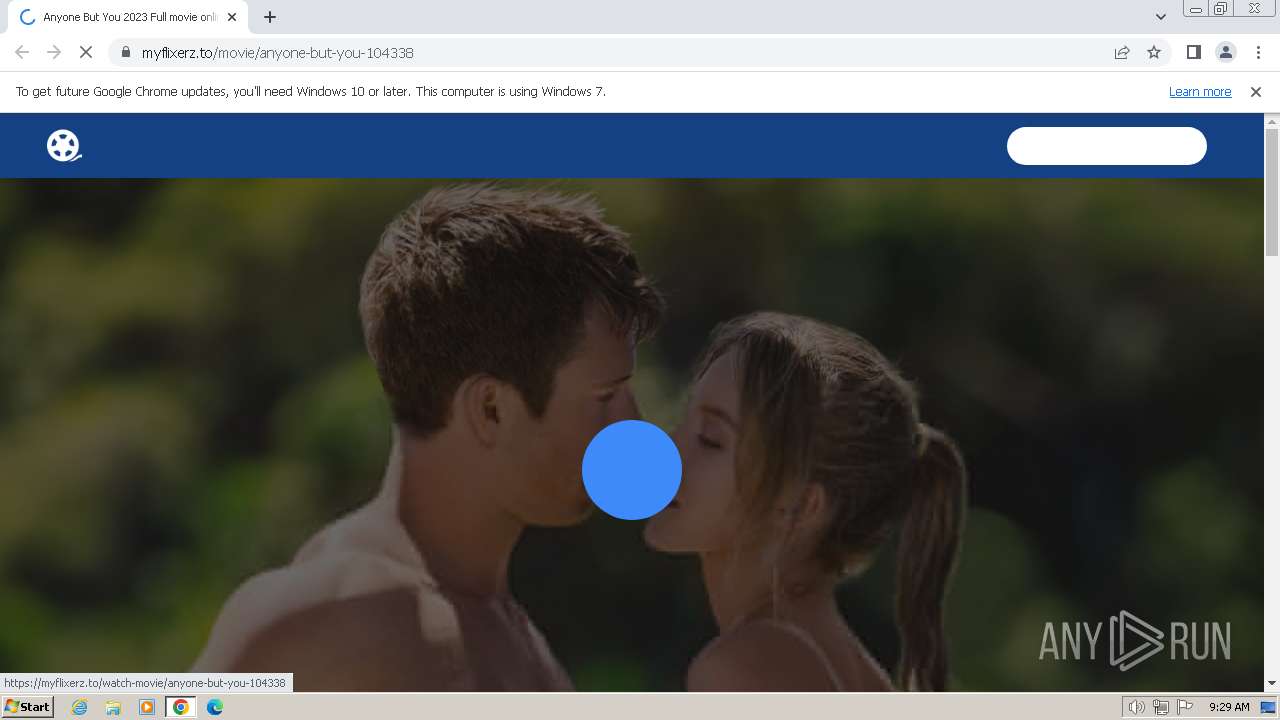Launch Microsoft Edge from the taskbar
This screenshot has height=720, width=1280.
(x=214, y=707)
